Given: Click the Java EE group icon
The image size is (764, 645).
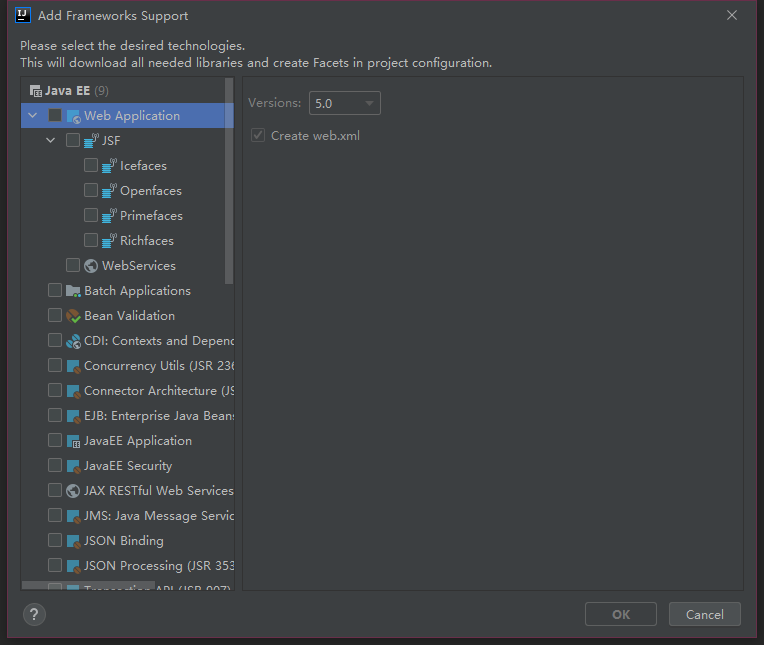Looking at the screenshot, I should (36, 91).
